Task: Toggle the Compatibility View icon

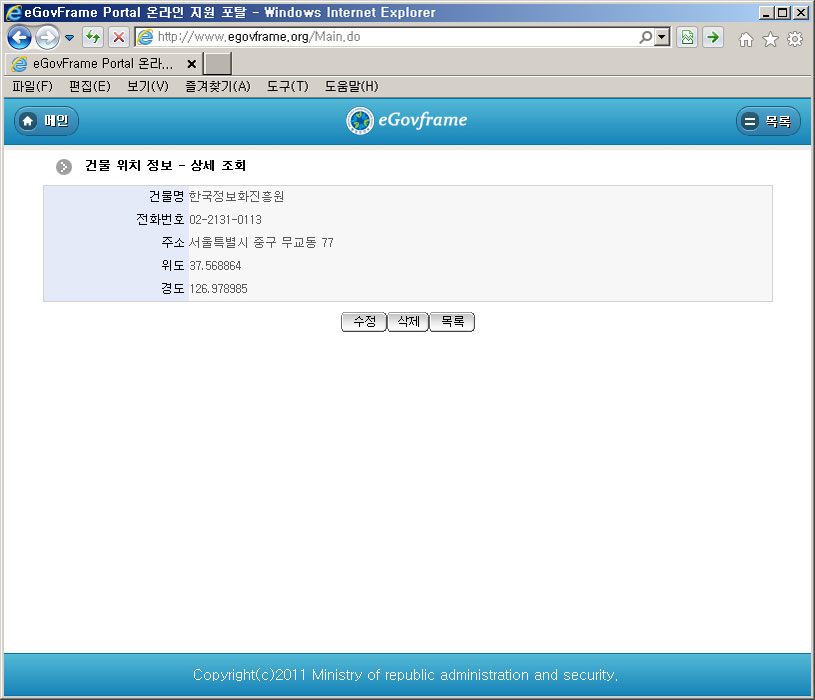Action: click(x=687, y=38)
